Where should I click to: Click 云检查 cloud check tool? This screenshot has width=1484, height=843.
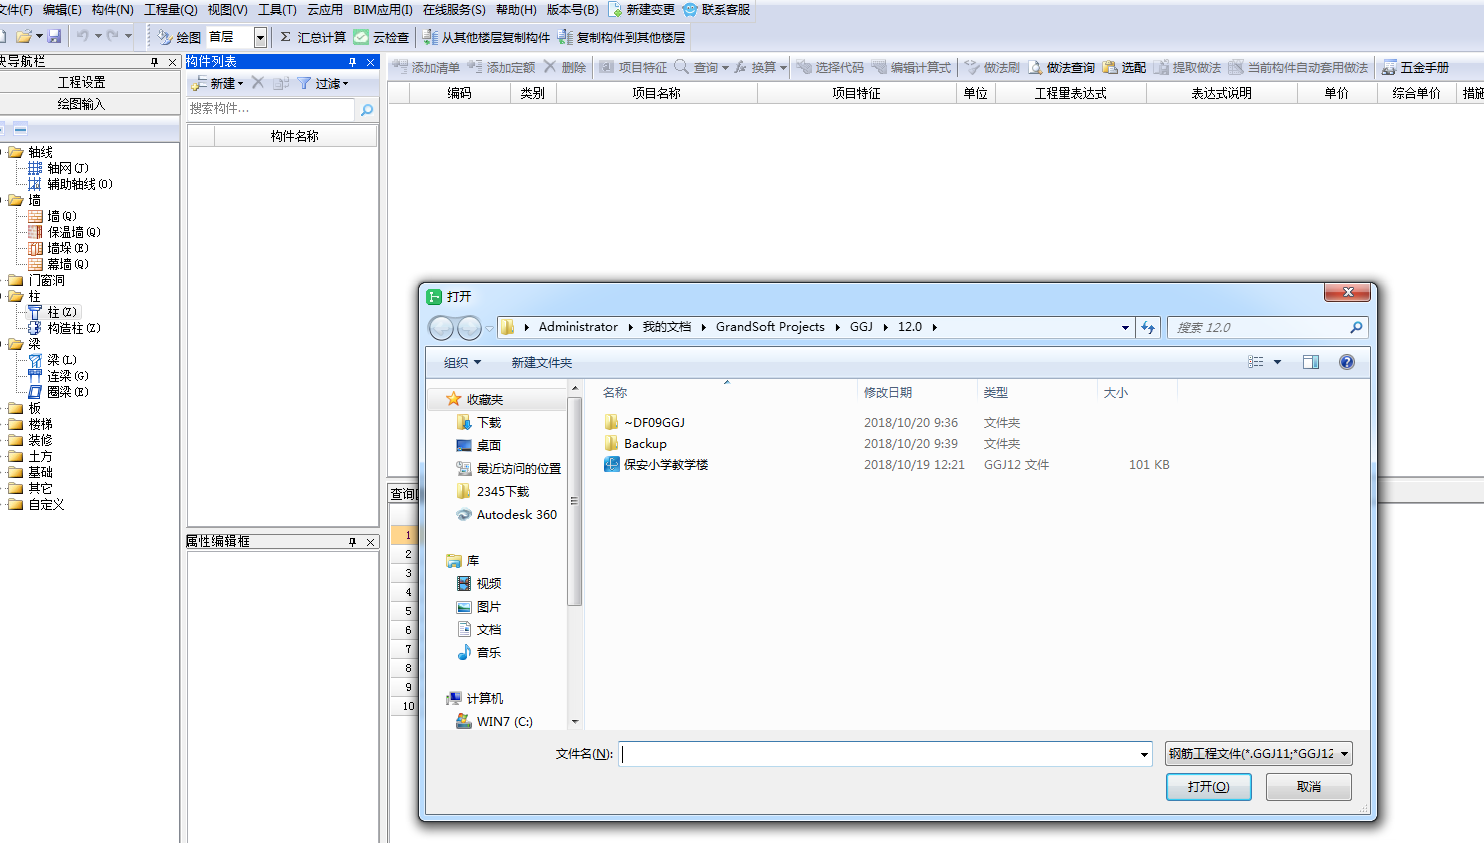(x=381, y=37)
